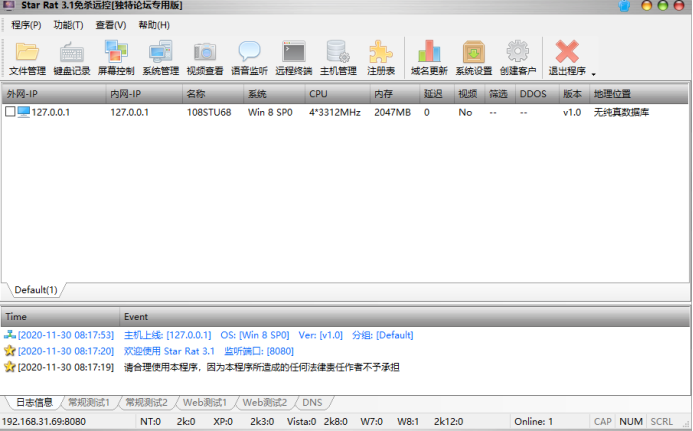Open the 帮助(H) menu
Viewport: 693px width, 431px height.
154,25
